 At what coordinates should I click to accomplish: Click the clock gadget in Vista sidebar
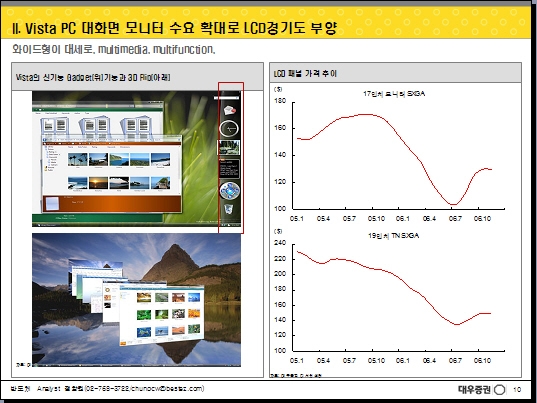click(229, 129)
